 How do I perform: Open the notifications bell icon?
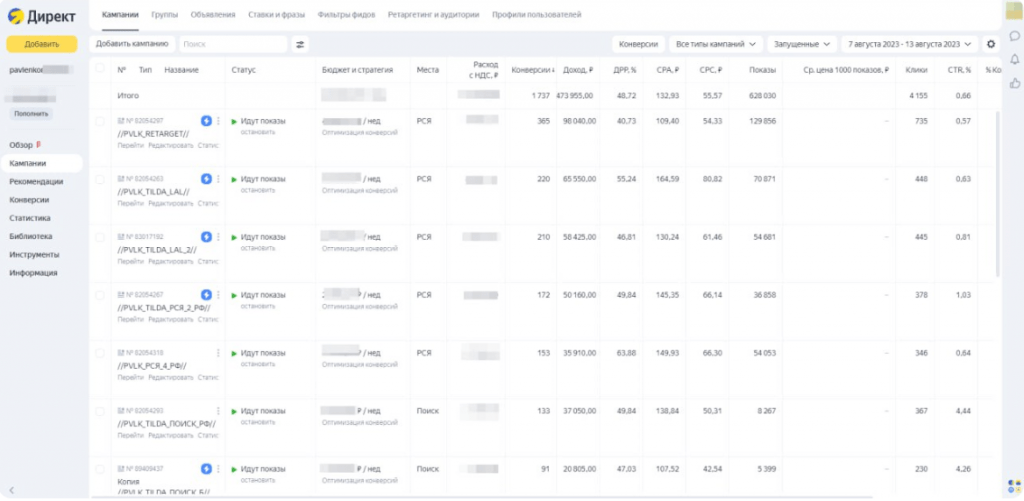[1014, 59]
